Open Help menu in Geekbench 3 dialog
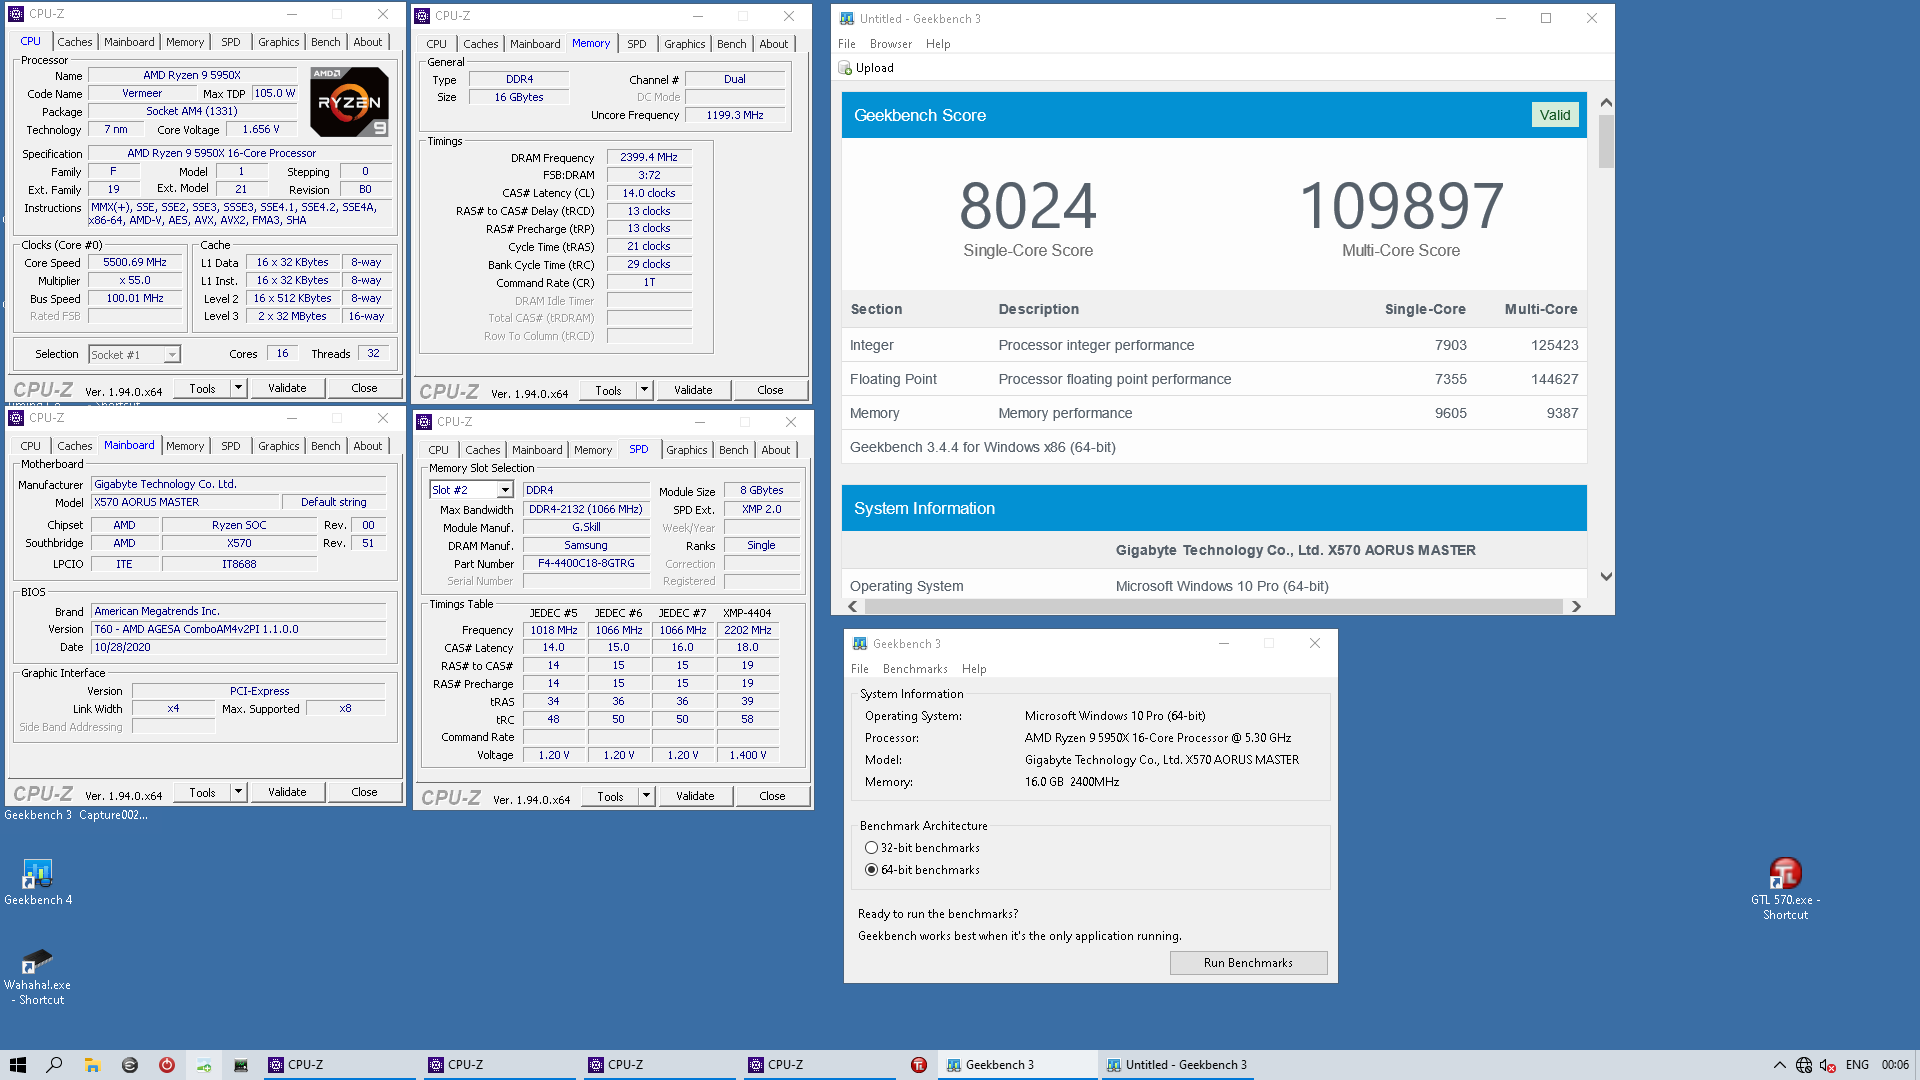 [974, 669]
